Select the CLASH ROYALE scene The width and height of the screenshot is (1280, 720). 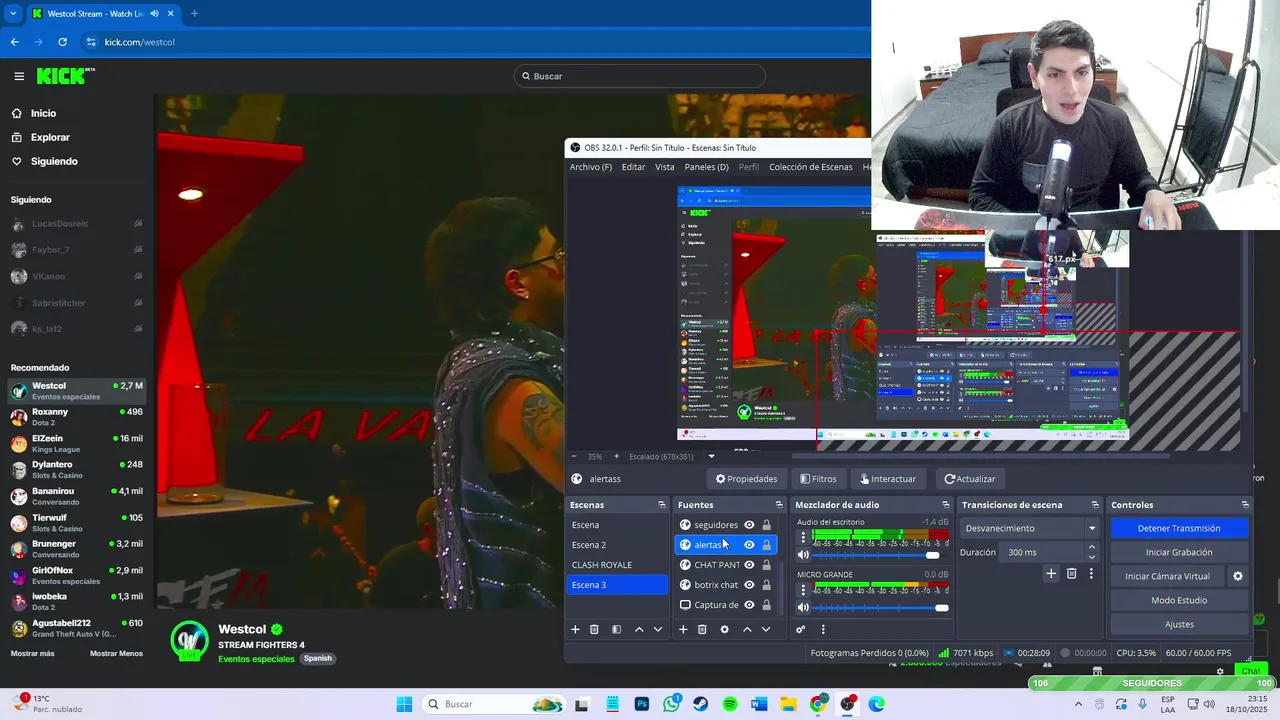(x=617, y=565)
